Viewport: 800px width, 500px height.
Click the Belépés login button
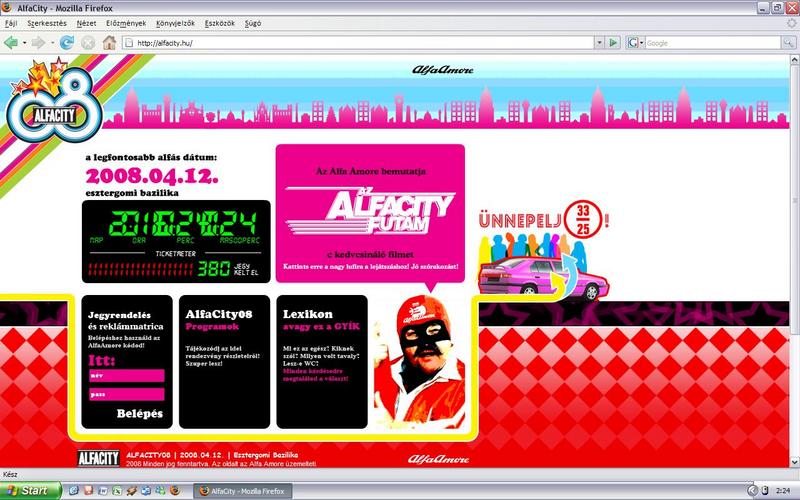pyautogui.click(x=140, y=414)
